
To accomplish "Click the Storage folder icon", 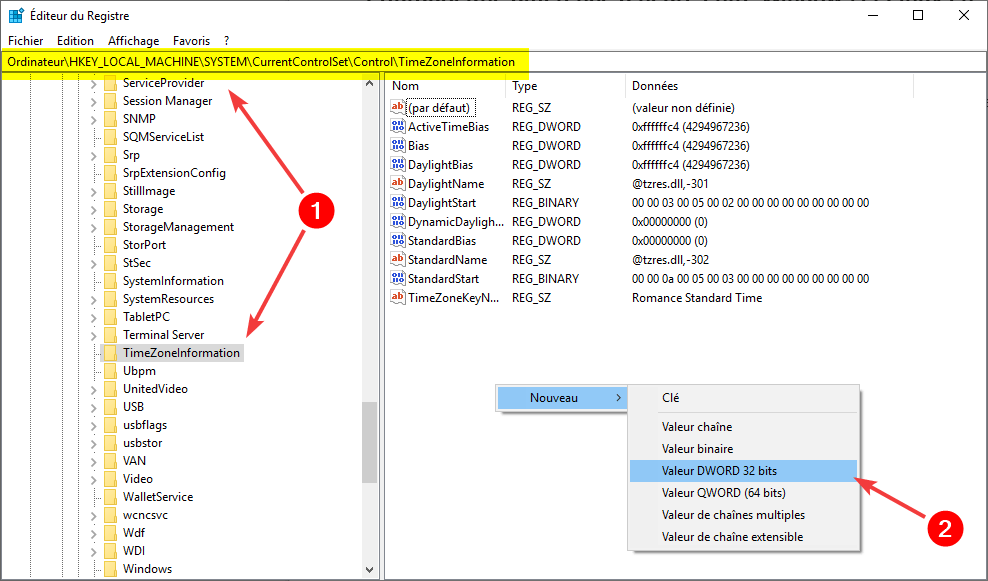I will pos(110,209).
